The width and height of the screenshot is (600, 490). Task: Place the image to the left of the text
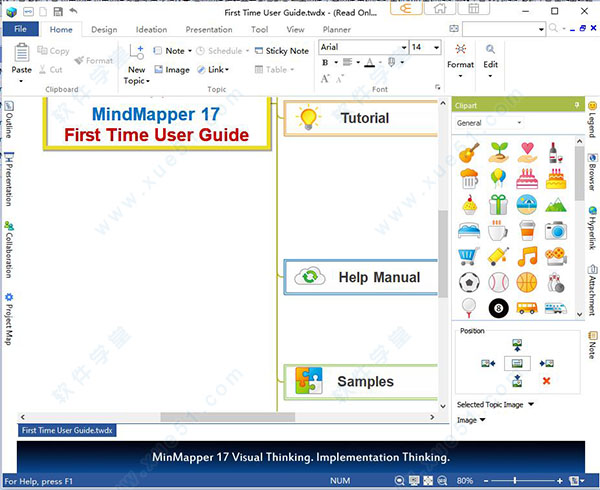tap(488, 363)
